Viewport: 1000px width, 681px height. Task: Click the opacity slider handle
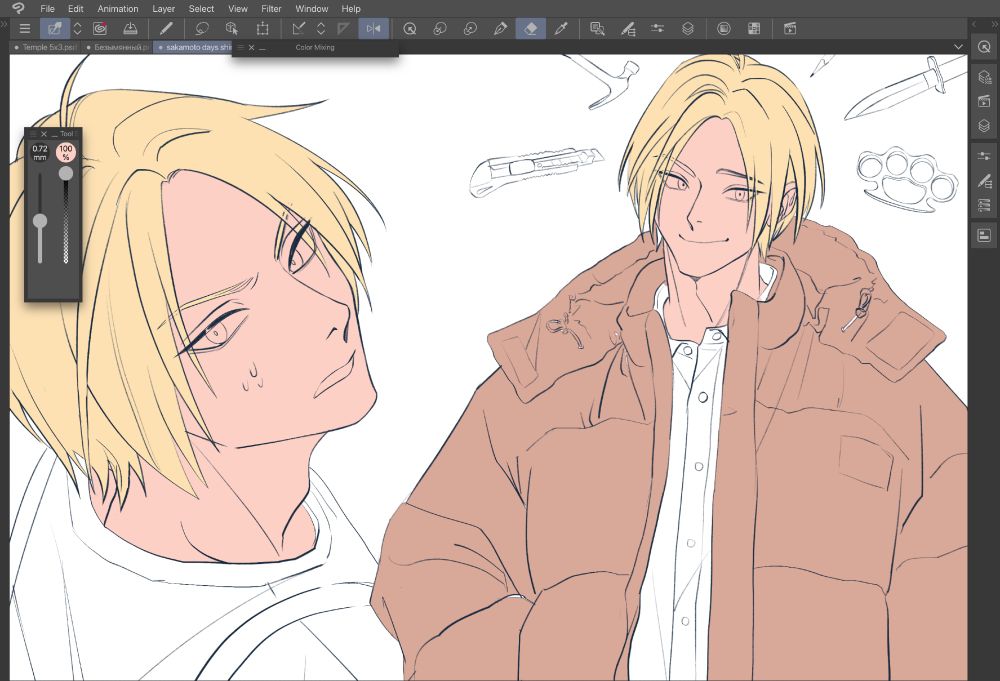coord(66,173)
